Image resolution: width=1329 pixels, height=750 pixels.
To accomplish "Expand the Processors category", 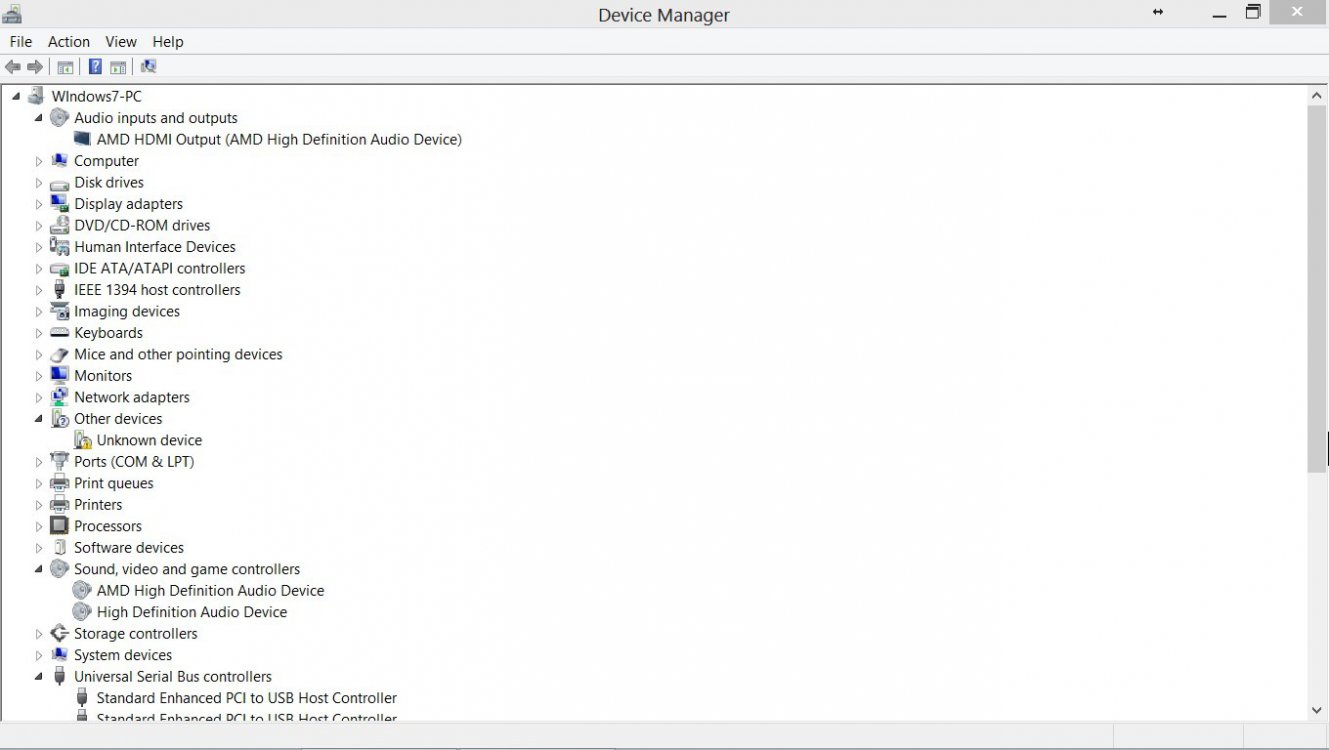I will 39,525.
